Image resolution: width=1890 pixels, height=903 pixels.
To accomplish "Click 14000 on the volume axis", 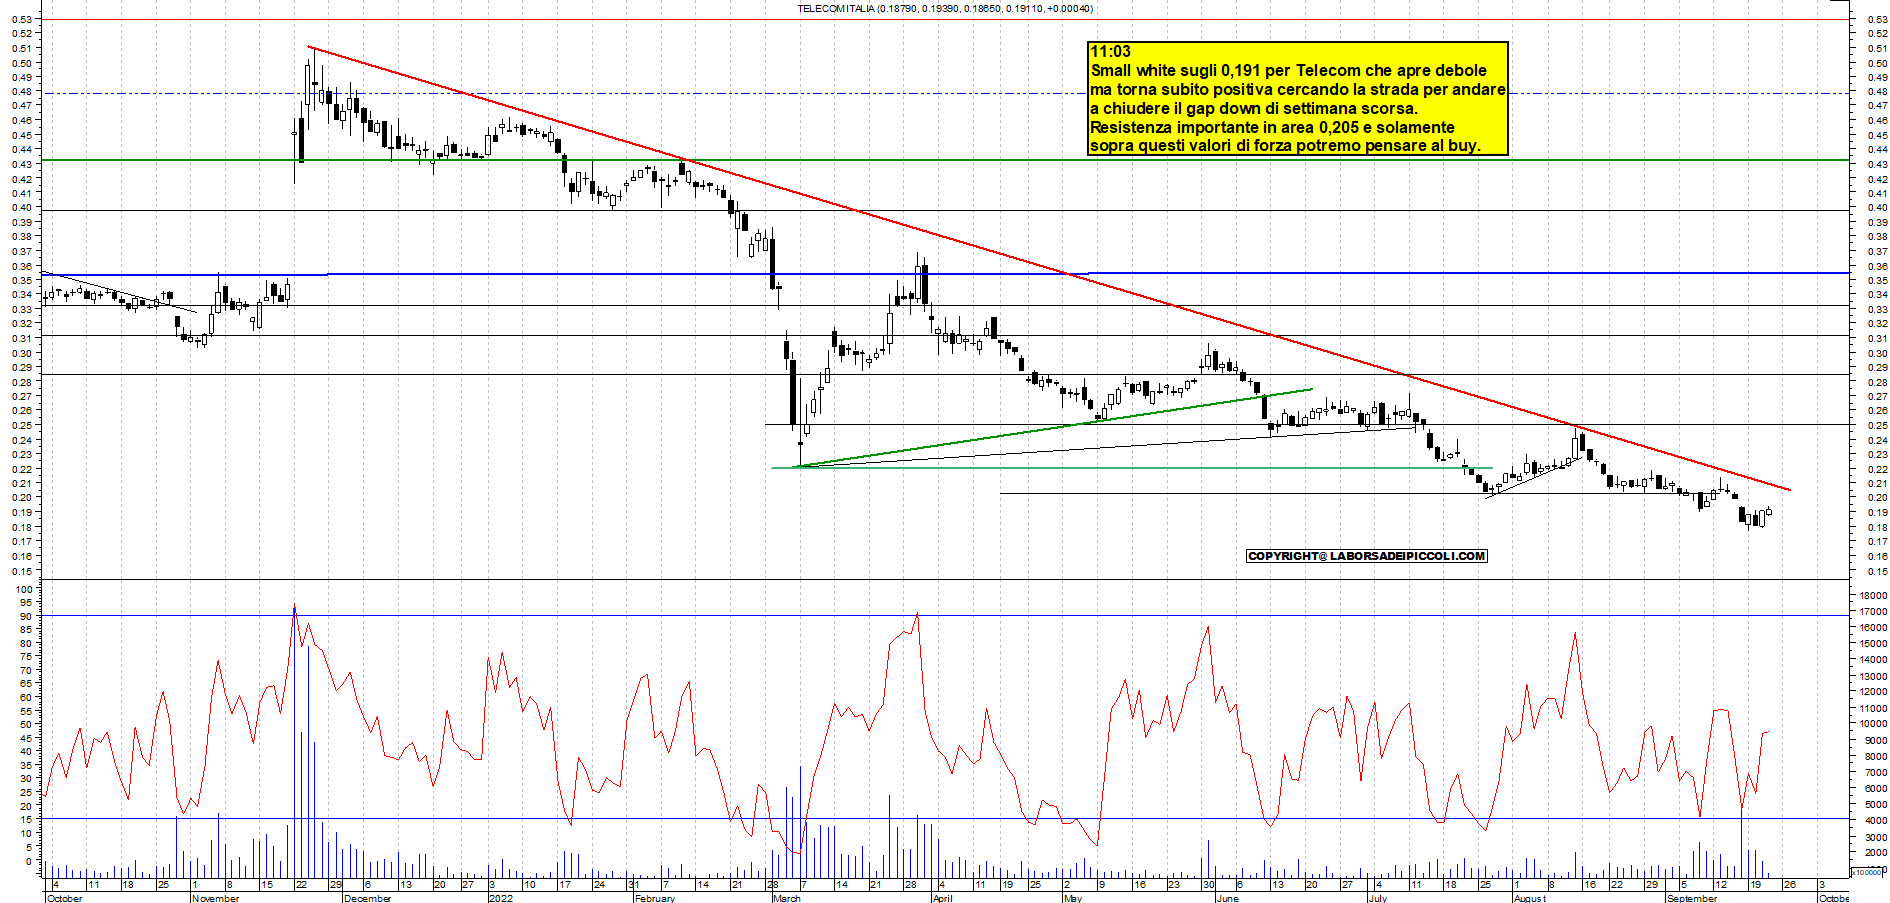I will [x=1873, y=659].
